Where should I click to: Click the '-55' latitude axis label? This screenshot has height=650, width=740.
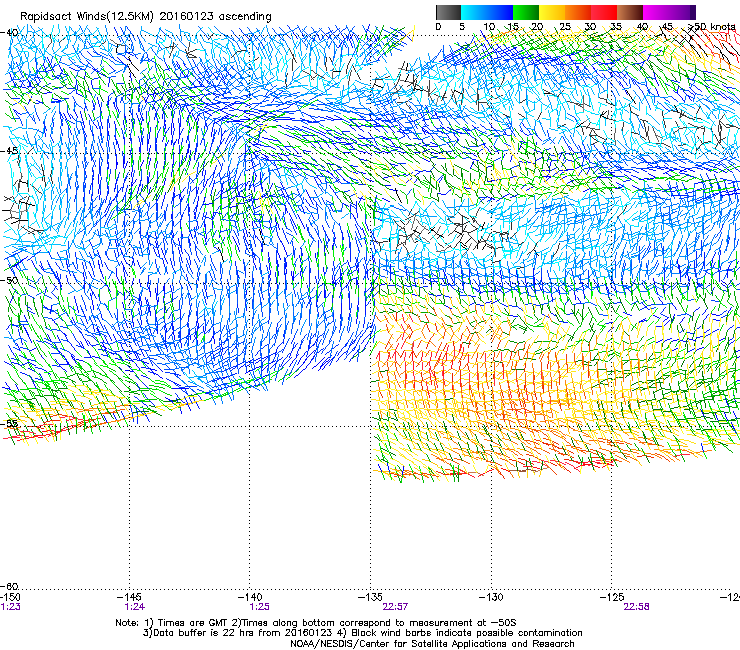click(10, 423)
